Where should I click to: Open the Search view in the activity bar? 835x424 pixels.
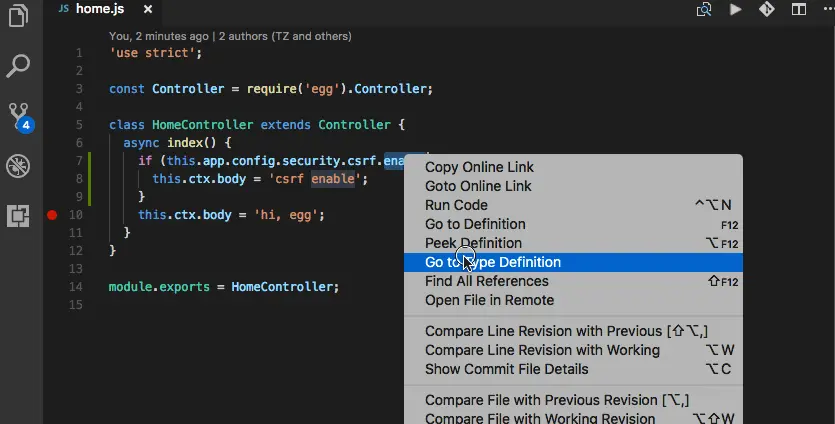click(18, 66)
